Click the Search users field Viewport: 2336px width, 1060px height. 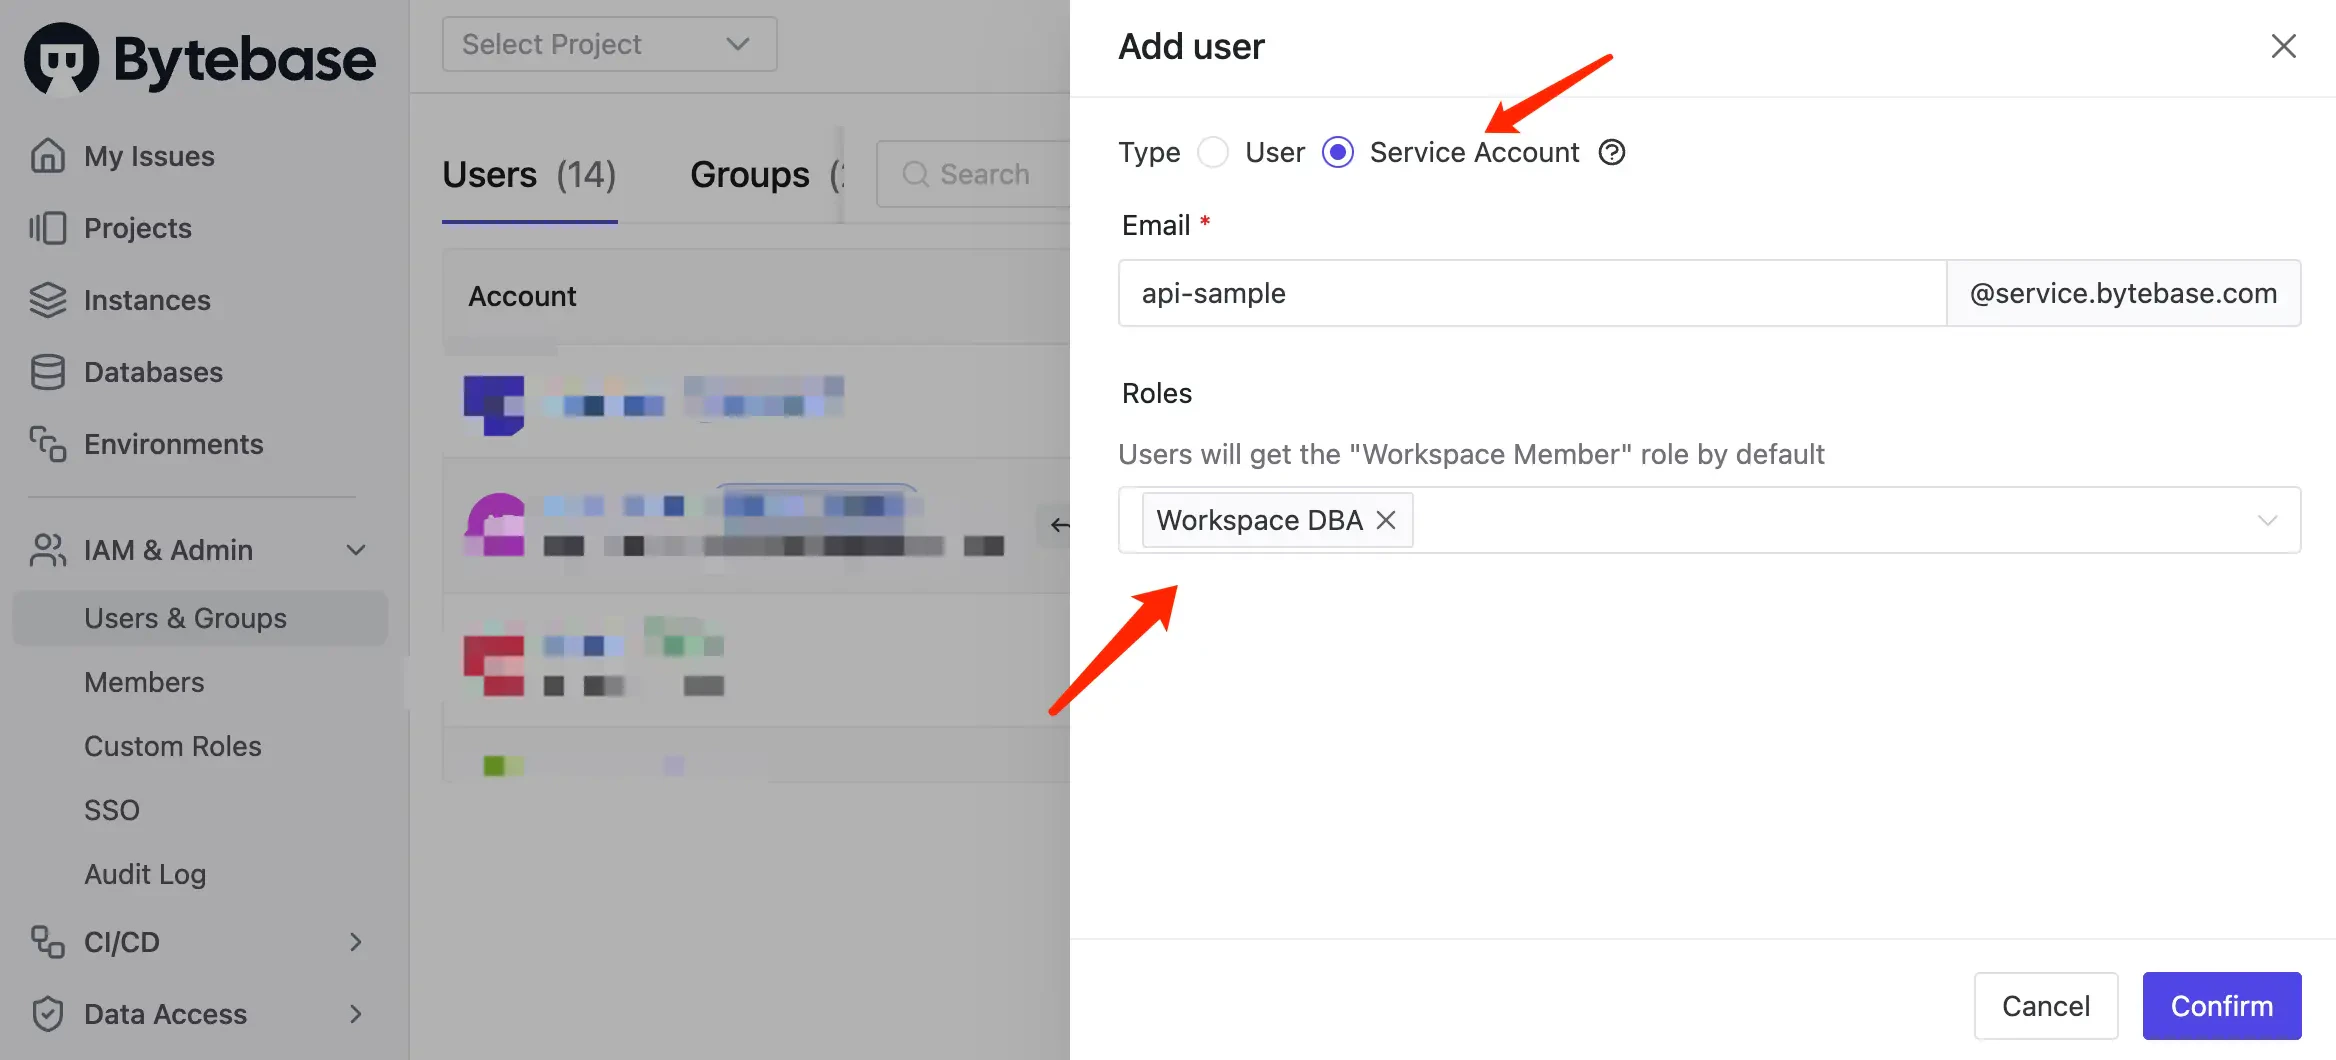pos(975,174)
